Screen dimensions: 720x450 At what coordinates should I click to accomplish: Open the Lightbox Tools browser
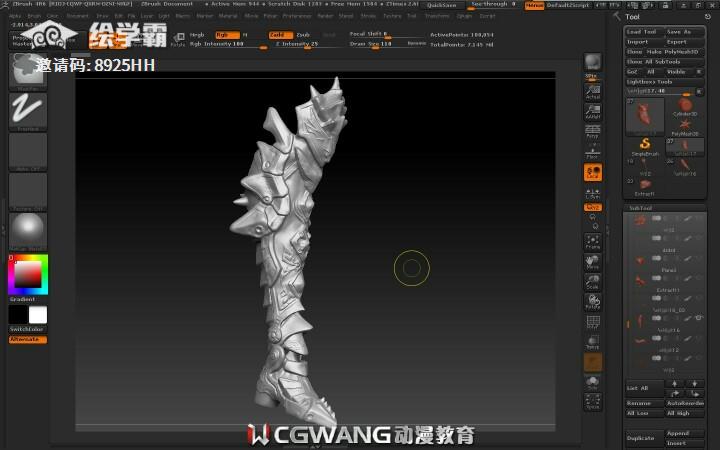[664, 82]
